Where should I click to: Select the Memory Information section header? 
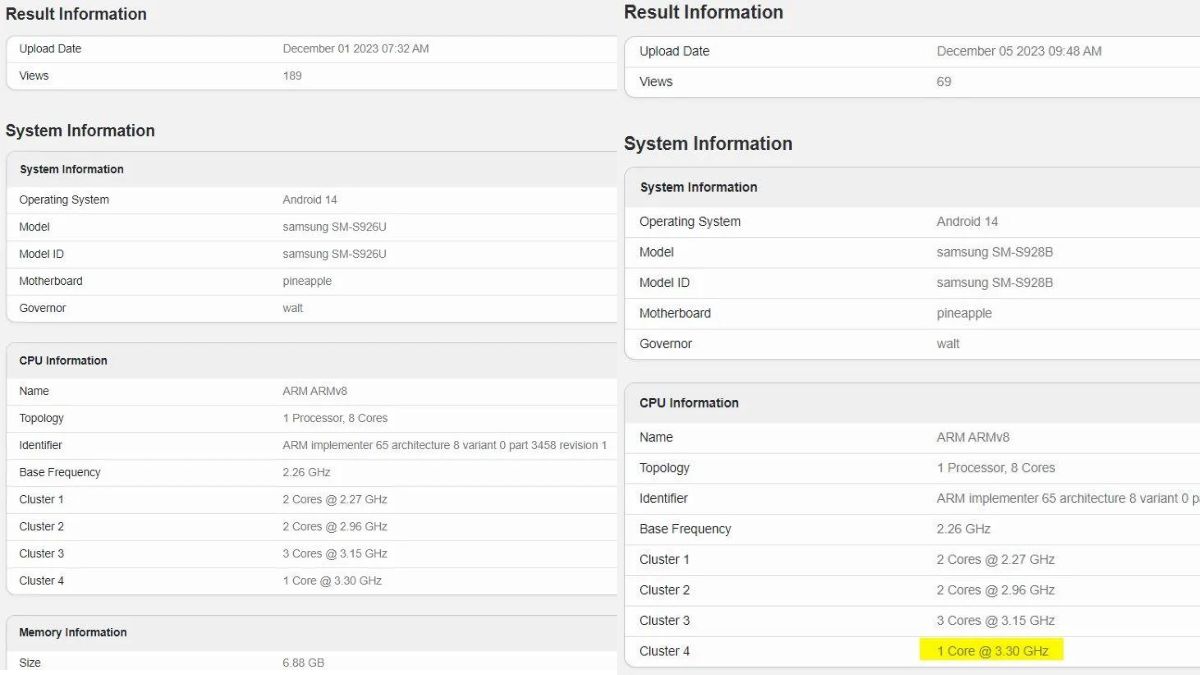tap(73, 632)
